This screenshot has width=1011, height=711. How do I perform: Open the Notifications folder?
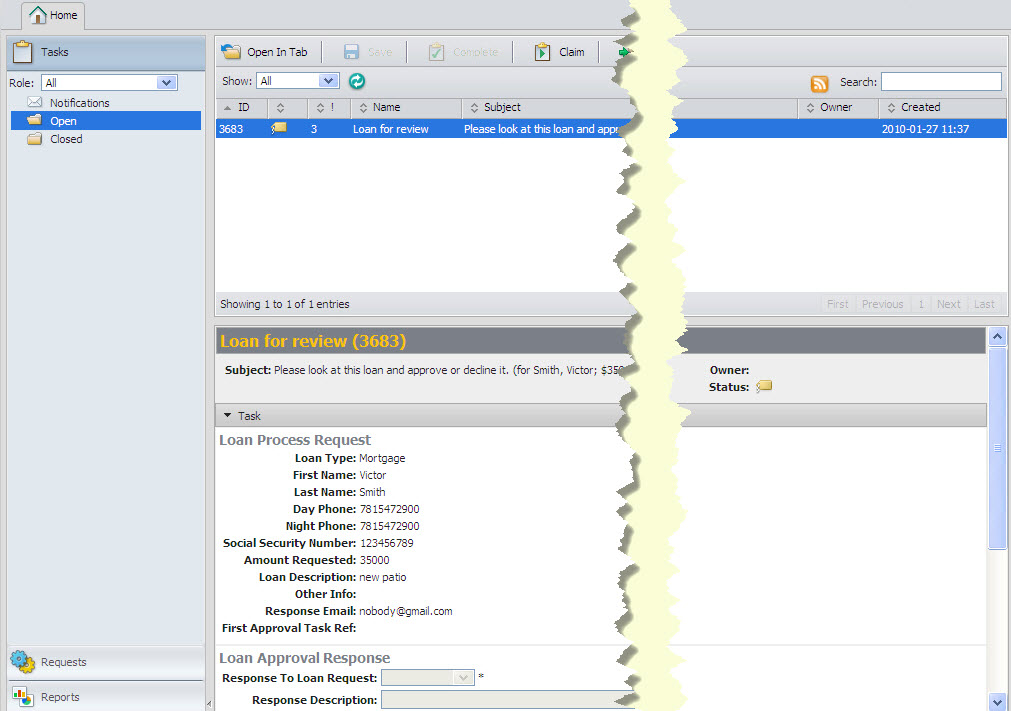click(79, 103)
